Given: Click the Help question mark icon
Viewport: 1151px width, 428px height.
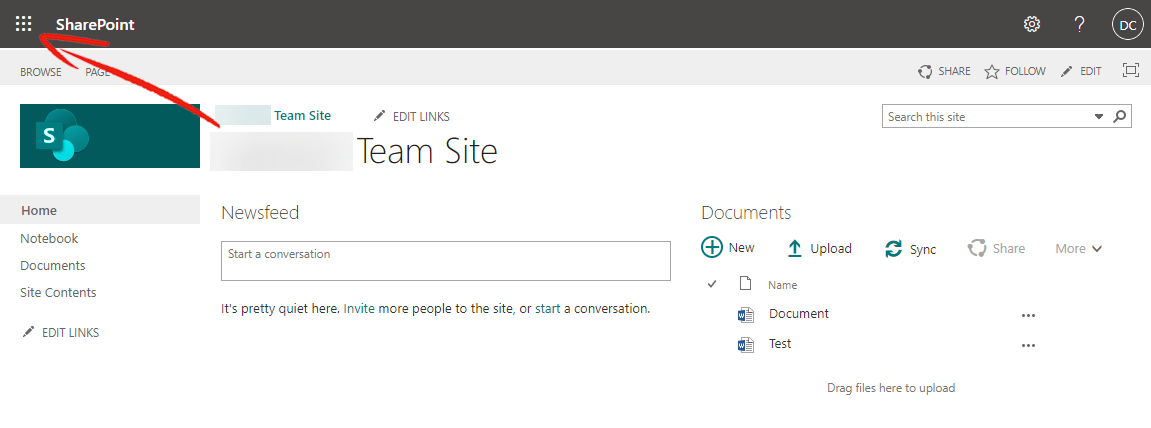Looking at the screenshot, I should pyautogui.click(x=1079, y=25).
